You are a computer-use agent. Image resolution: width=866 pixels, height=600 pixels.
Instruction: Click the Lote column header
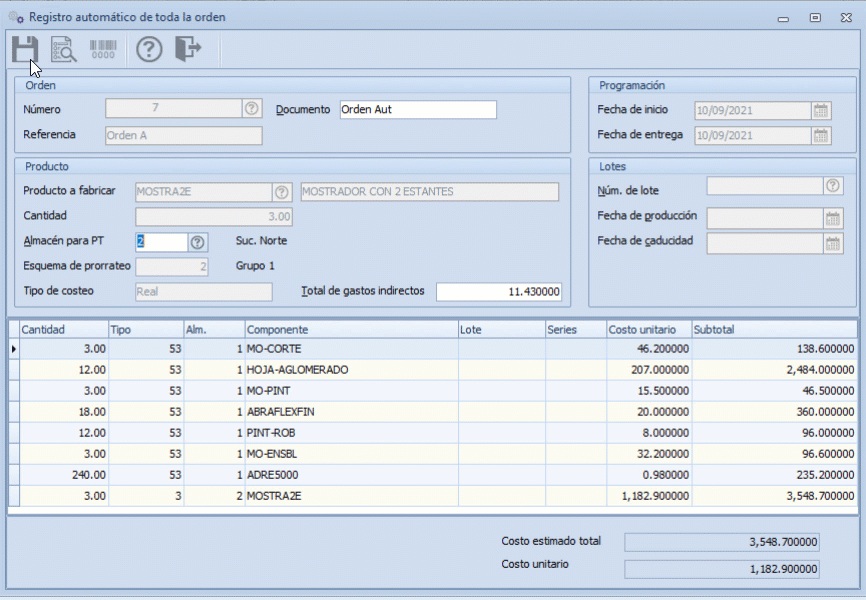click(502, 330)
